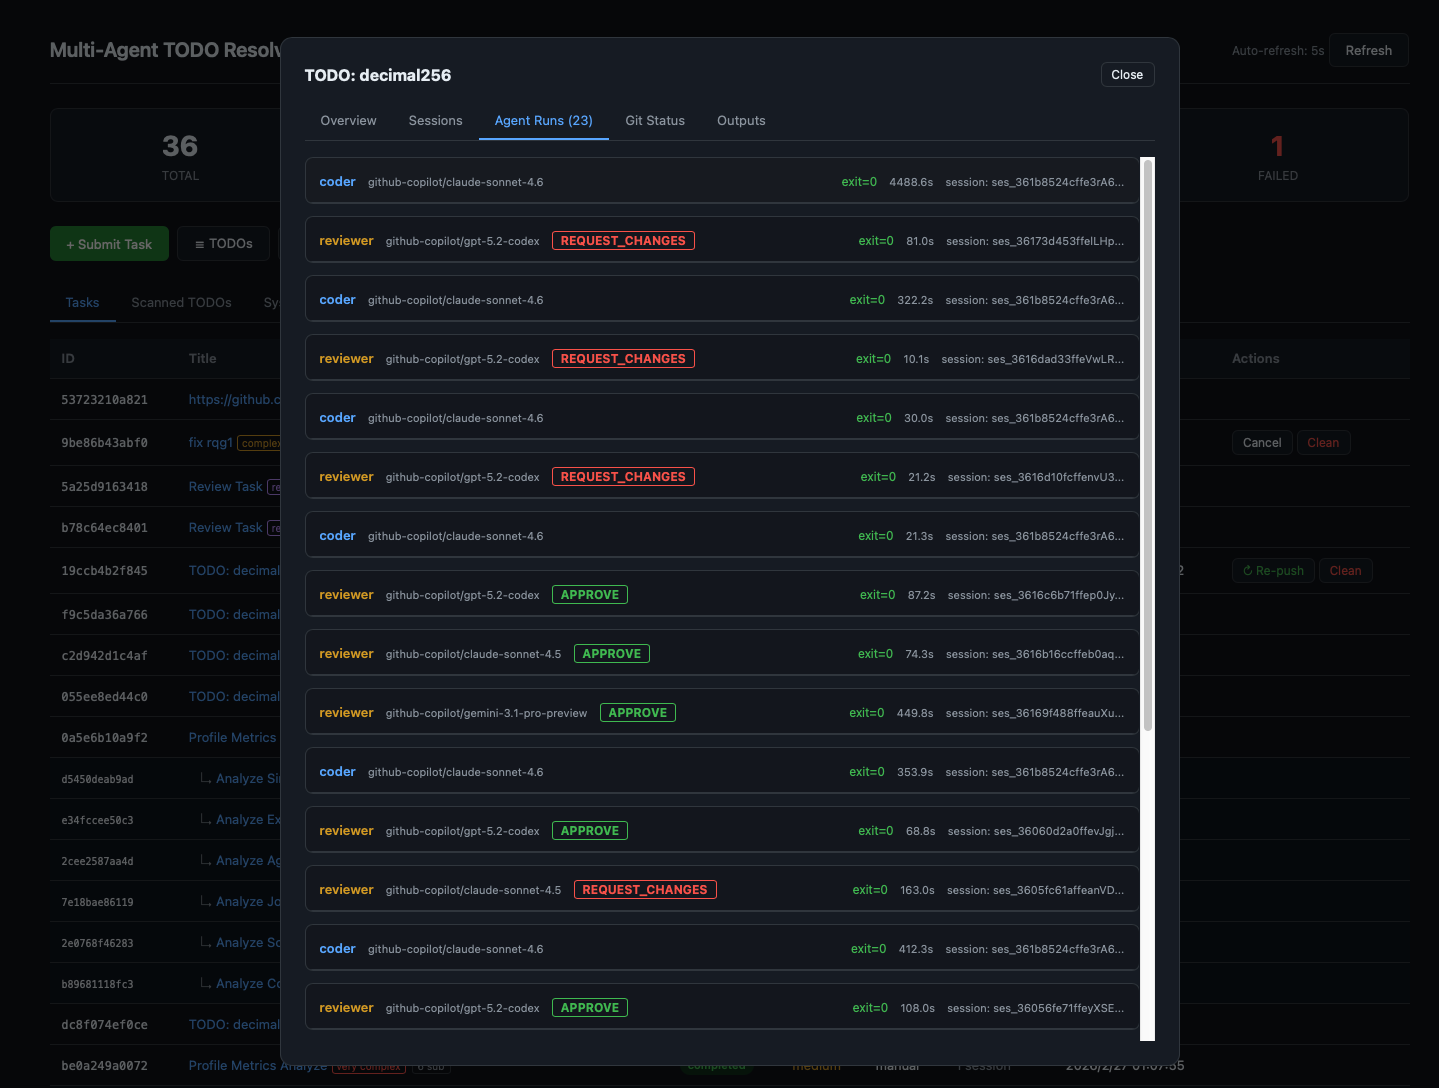Click Clean button next to Re-push

coord(1345,570)
